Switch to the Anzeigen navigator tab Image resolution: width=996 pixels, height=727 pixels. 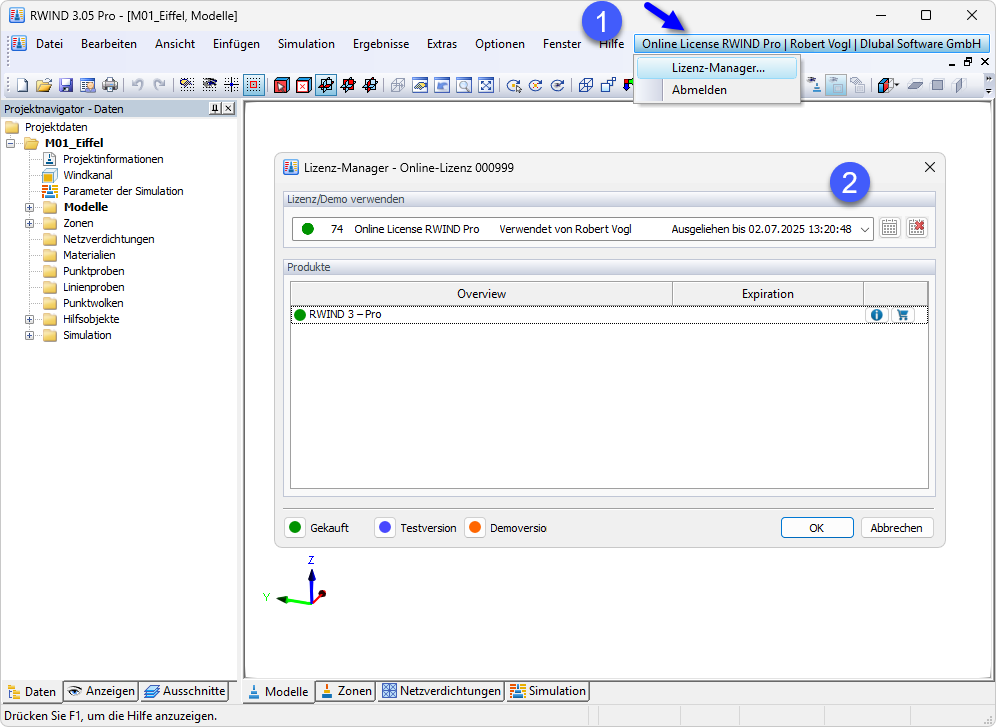point(101,691)
